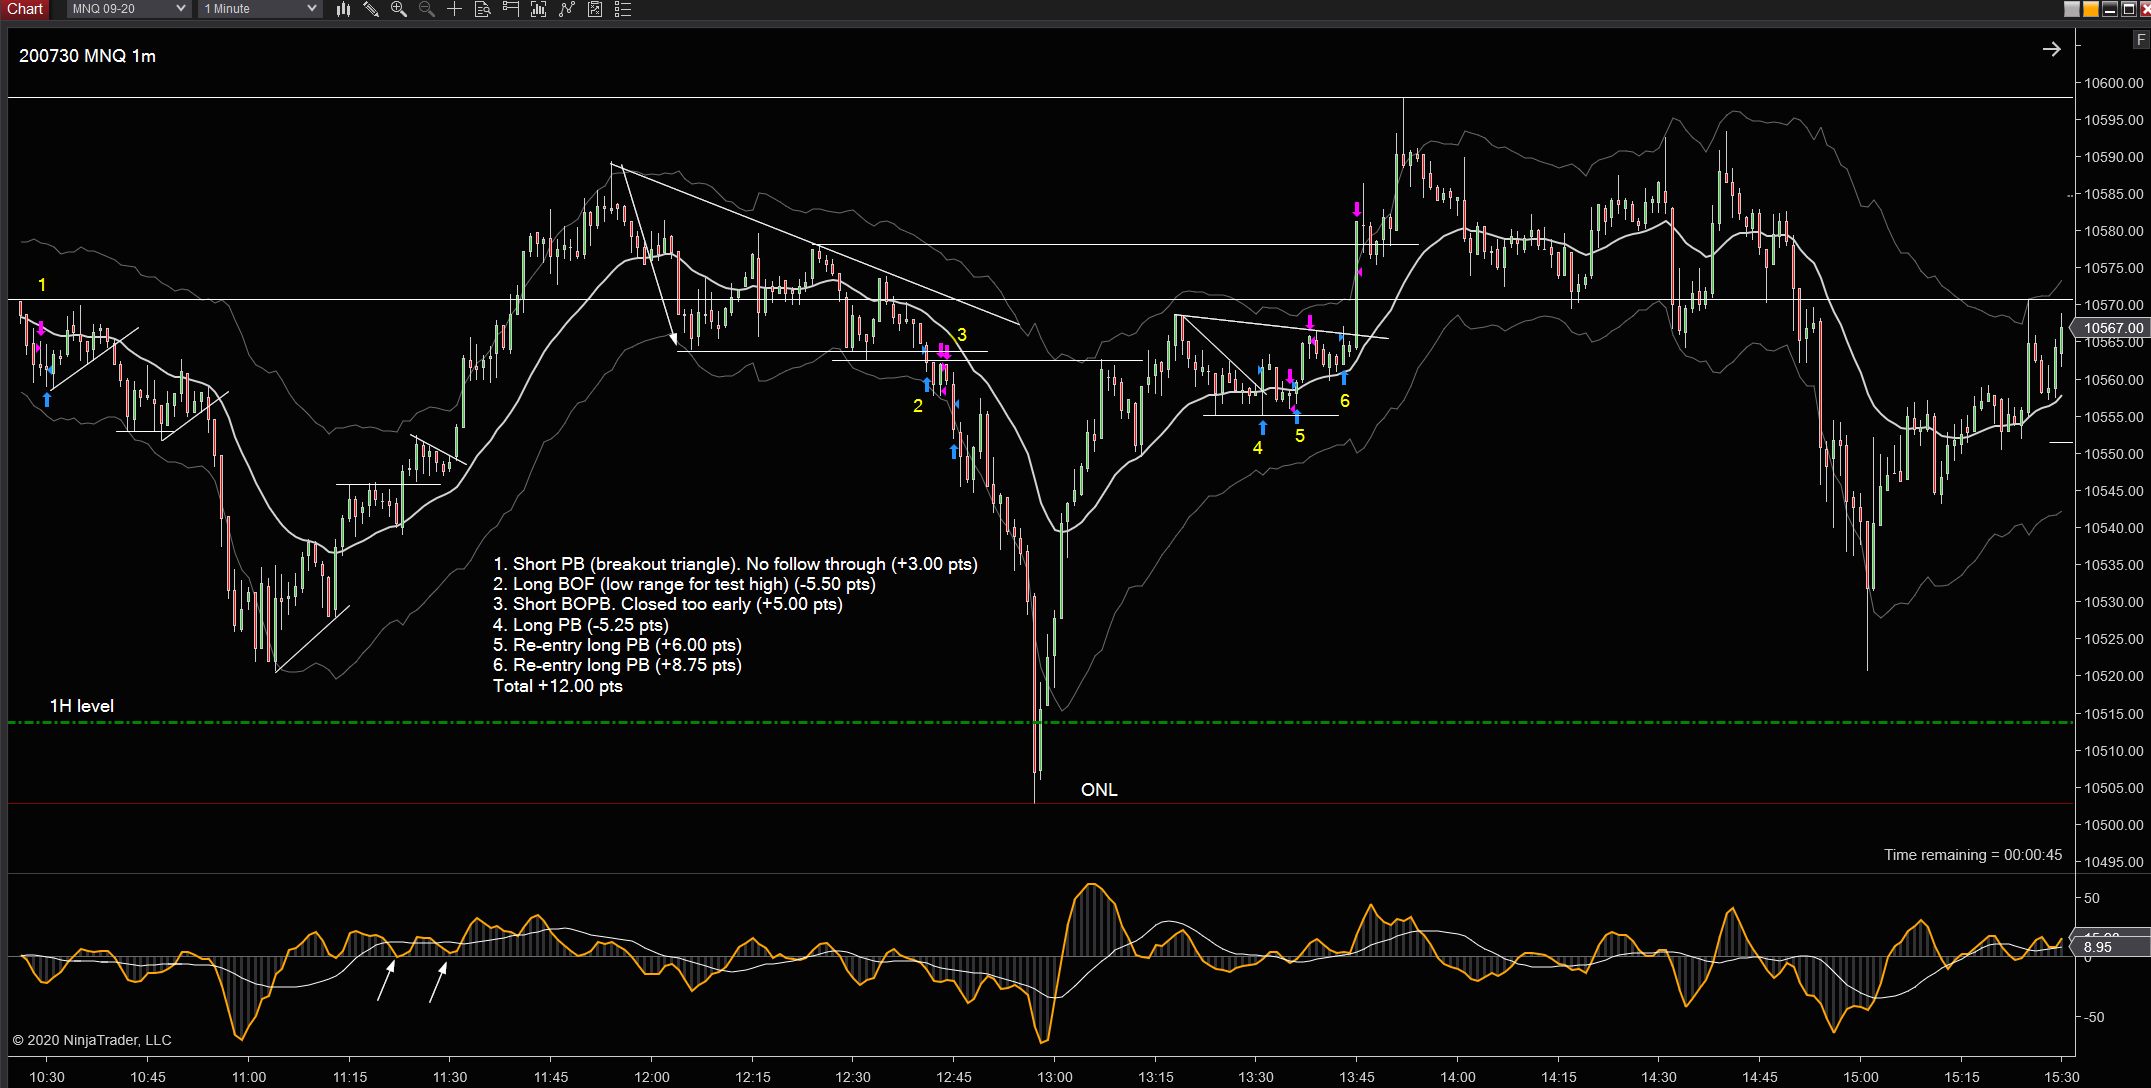The height and width of the screenshot is (1088, 2151).
Task: Click the indicator panel 50 scale label
Action: click(2091, 898)
